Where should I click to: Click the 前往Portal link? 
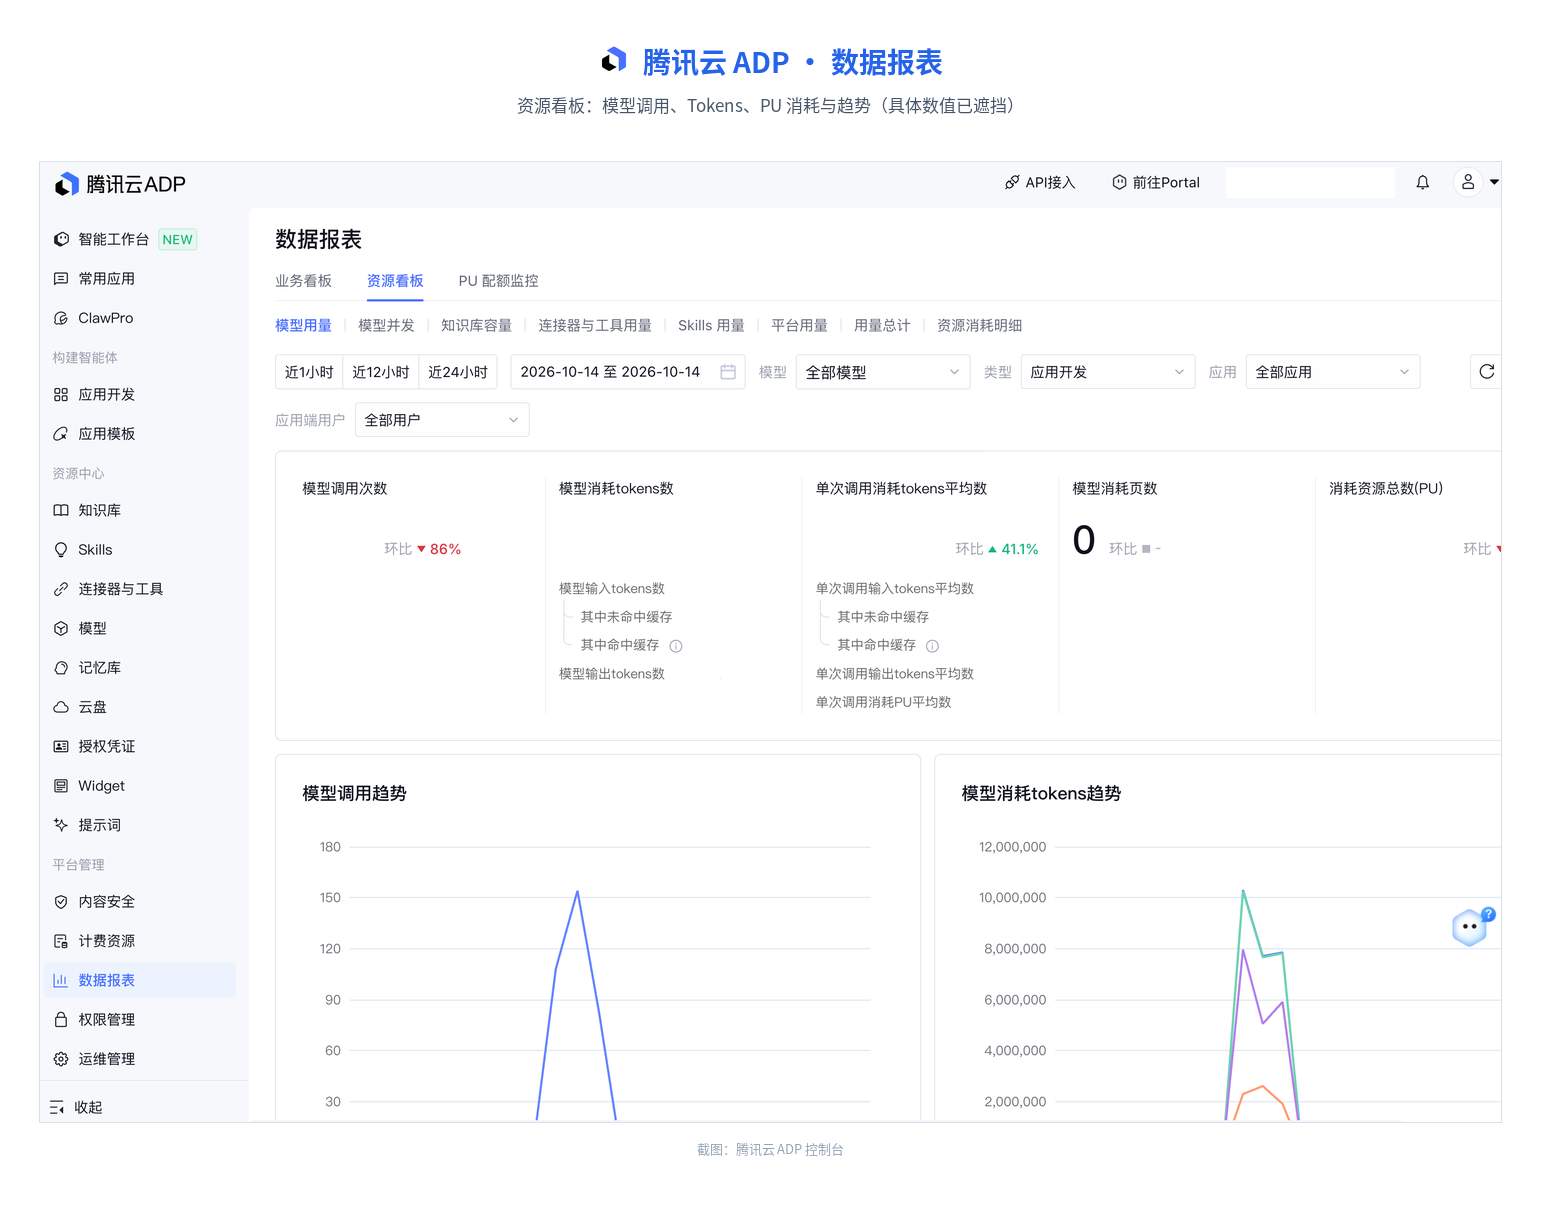(1156, 182)
